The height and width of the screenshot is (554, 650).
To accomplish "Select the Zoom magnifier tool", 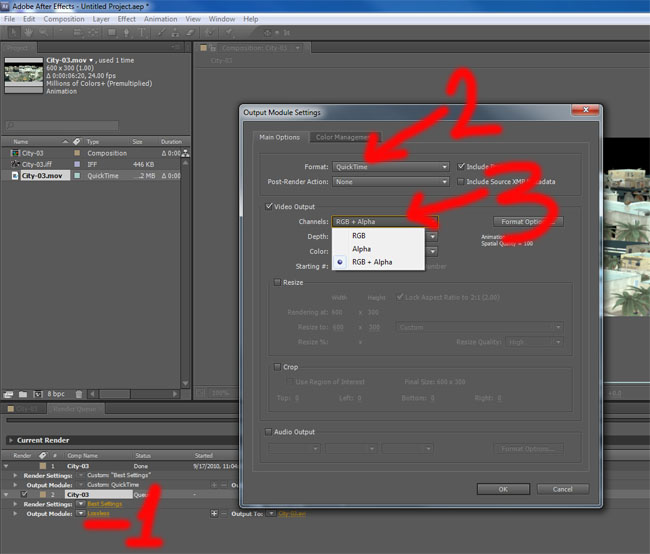I will pyautogui.click(x=43, y=32).
